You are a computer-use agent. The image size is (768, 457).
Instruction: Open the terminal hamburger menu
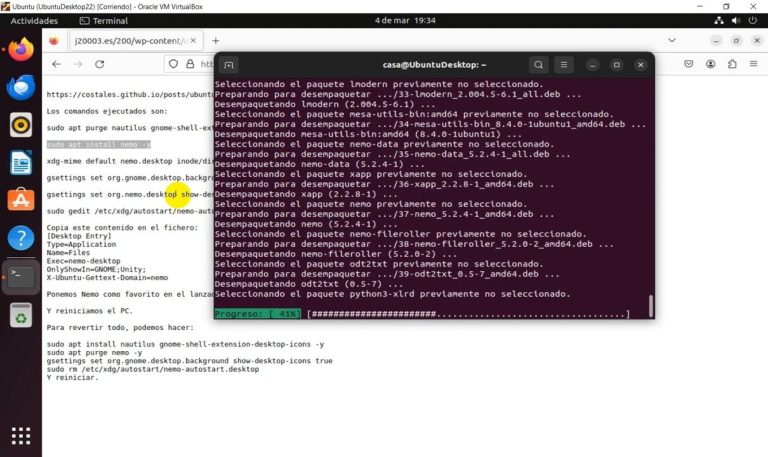point(564,65)
